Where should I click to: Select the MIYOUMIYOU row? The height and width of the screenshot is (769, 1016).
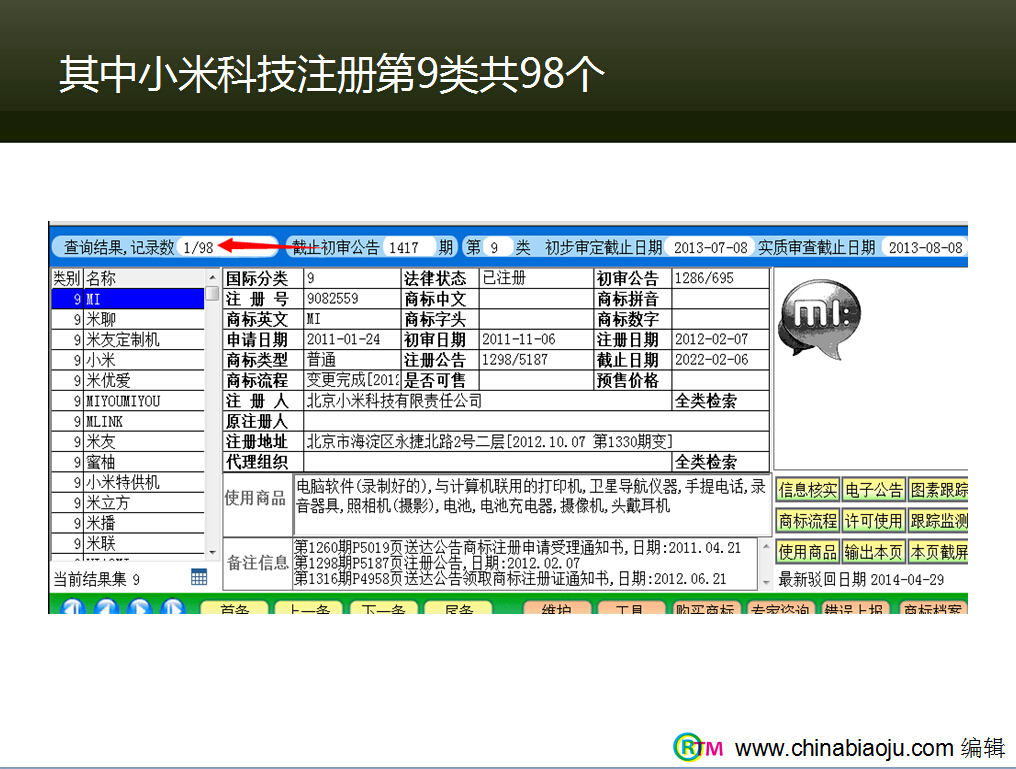[x=128, y=401]
